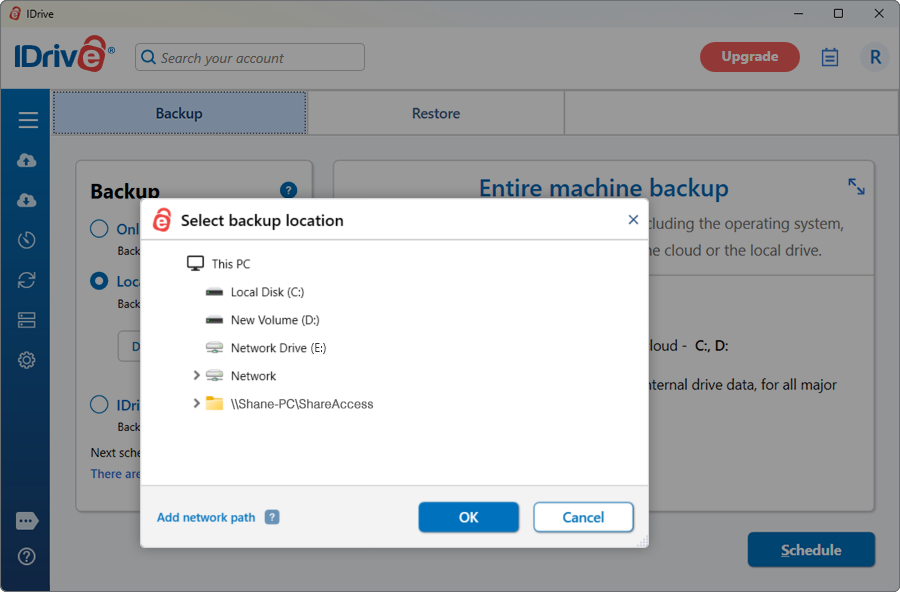Open the R account avatar

[875, 57]
